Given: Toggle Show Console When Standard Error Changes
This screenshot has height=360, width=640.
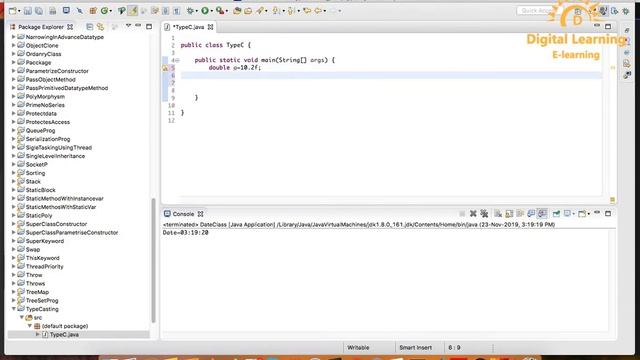Looking at the screenshot, I should (542, 213).
